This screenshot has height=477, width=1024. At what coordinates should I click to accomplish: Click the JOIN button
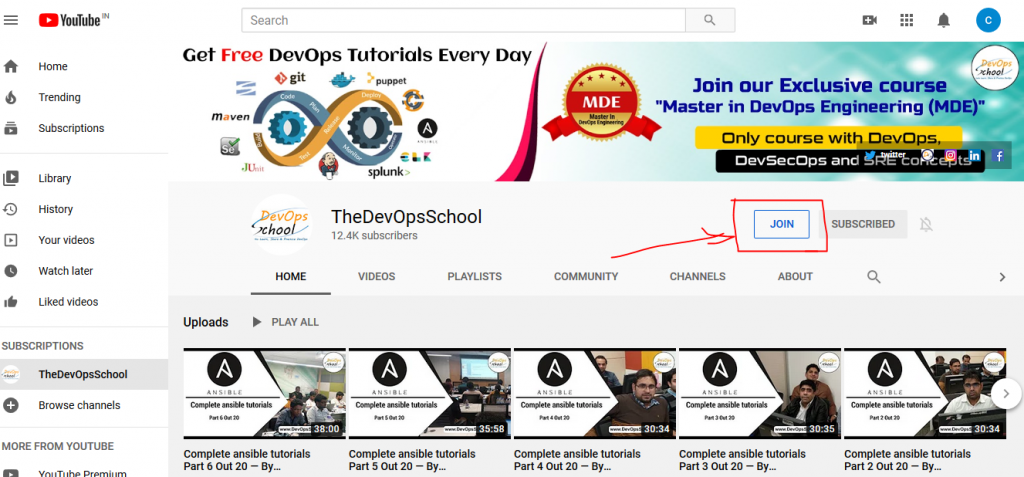click(x=782, y=224)
